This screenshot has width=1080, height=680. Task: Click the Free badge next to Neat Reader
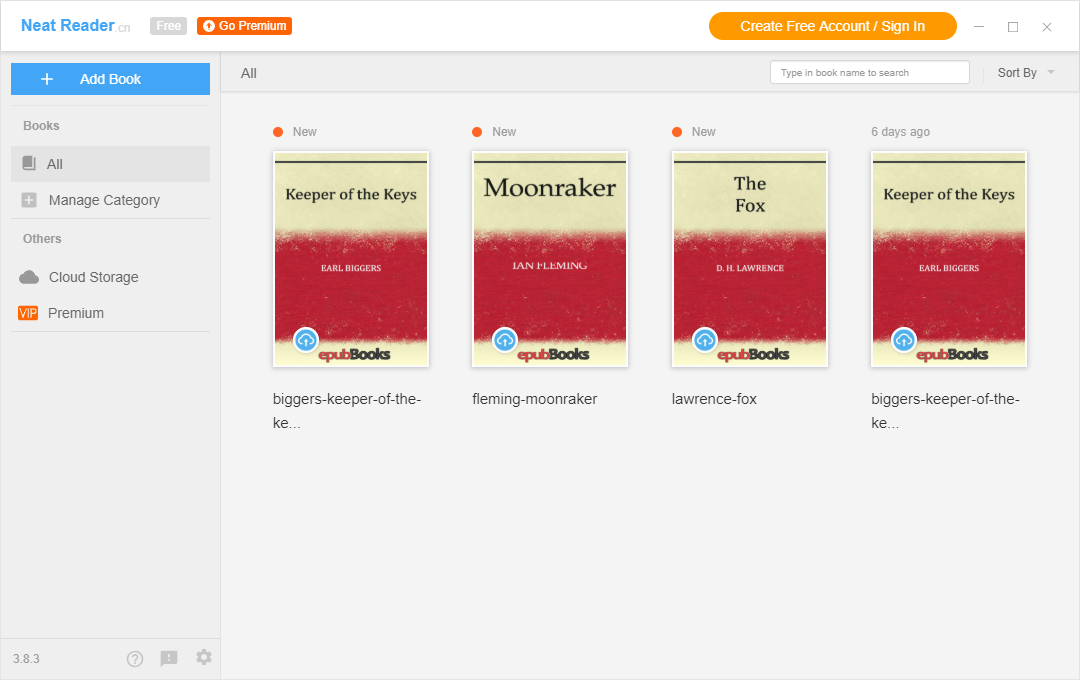click(168, 26)
